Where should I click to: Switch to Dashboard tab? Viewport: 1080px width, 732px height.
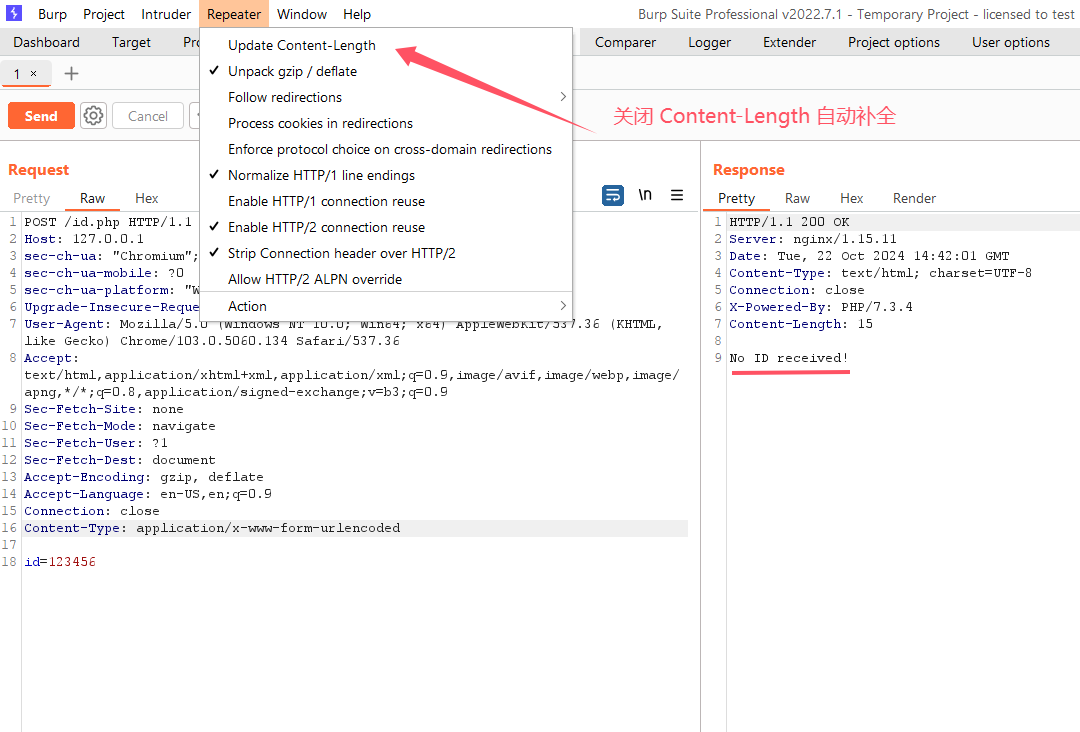(x=46, y=43)
